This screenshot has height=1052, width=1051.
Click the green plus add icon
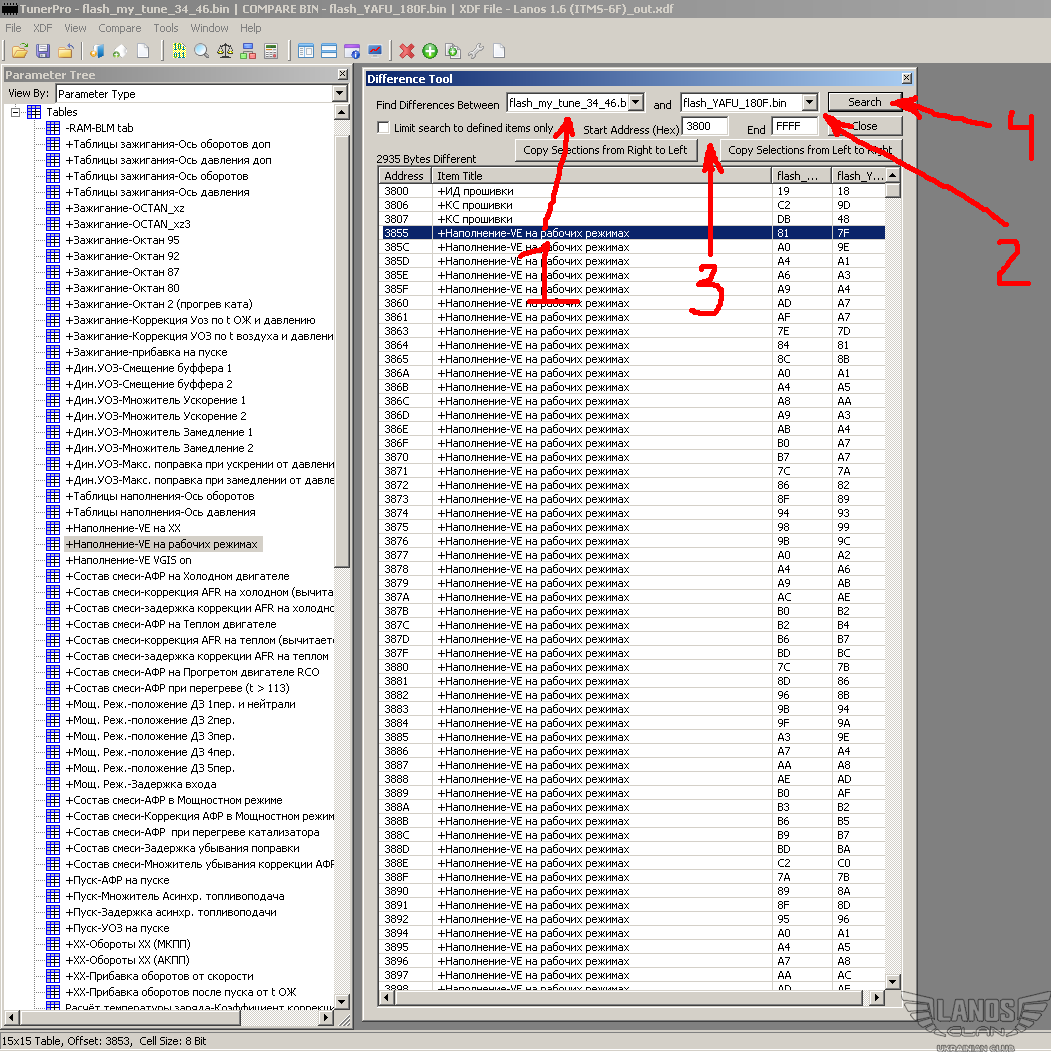point(429,51)
